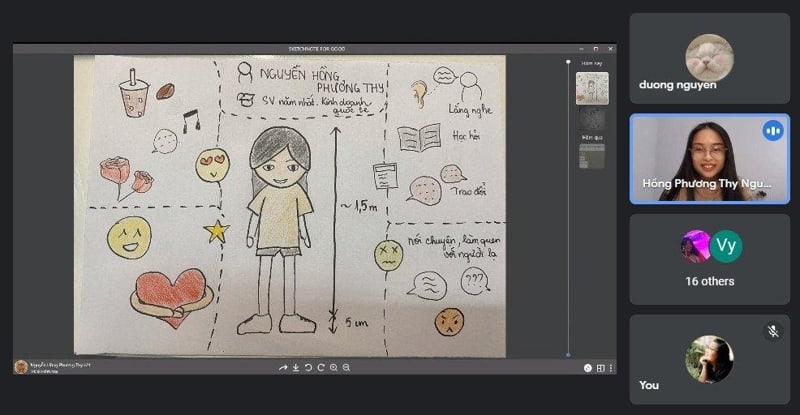
Task: Select the Hồng Phương Thy video tile
Action: click(709, 158)
